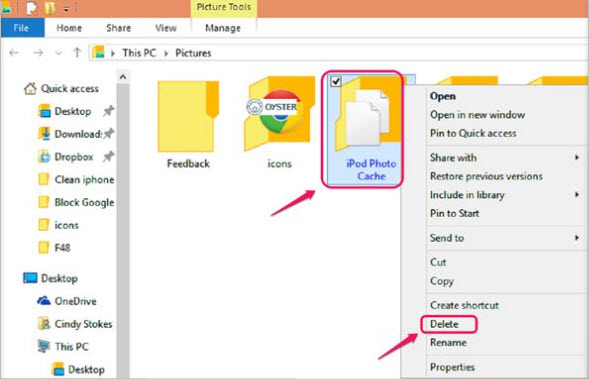Click the This PC computer icon in sidebar

coord(44,346)
